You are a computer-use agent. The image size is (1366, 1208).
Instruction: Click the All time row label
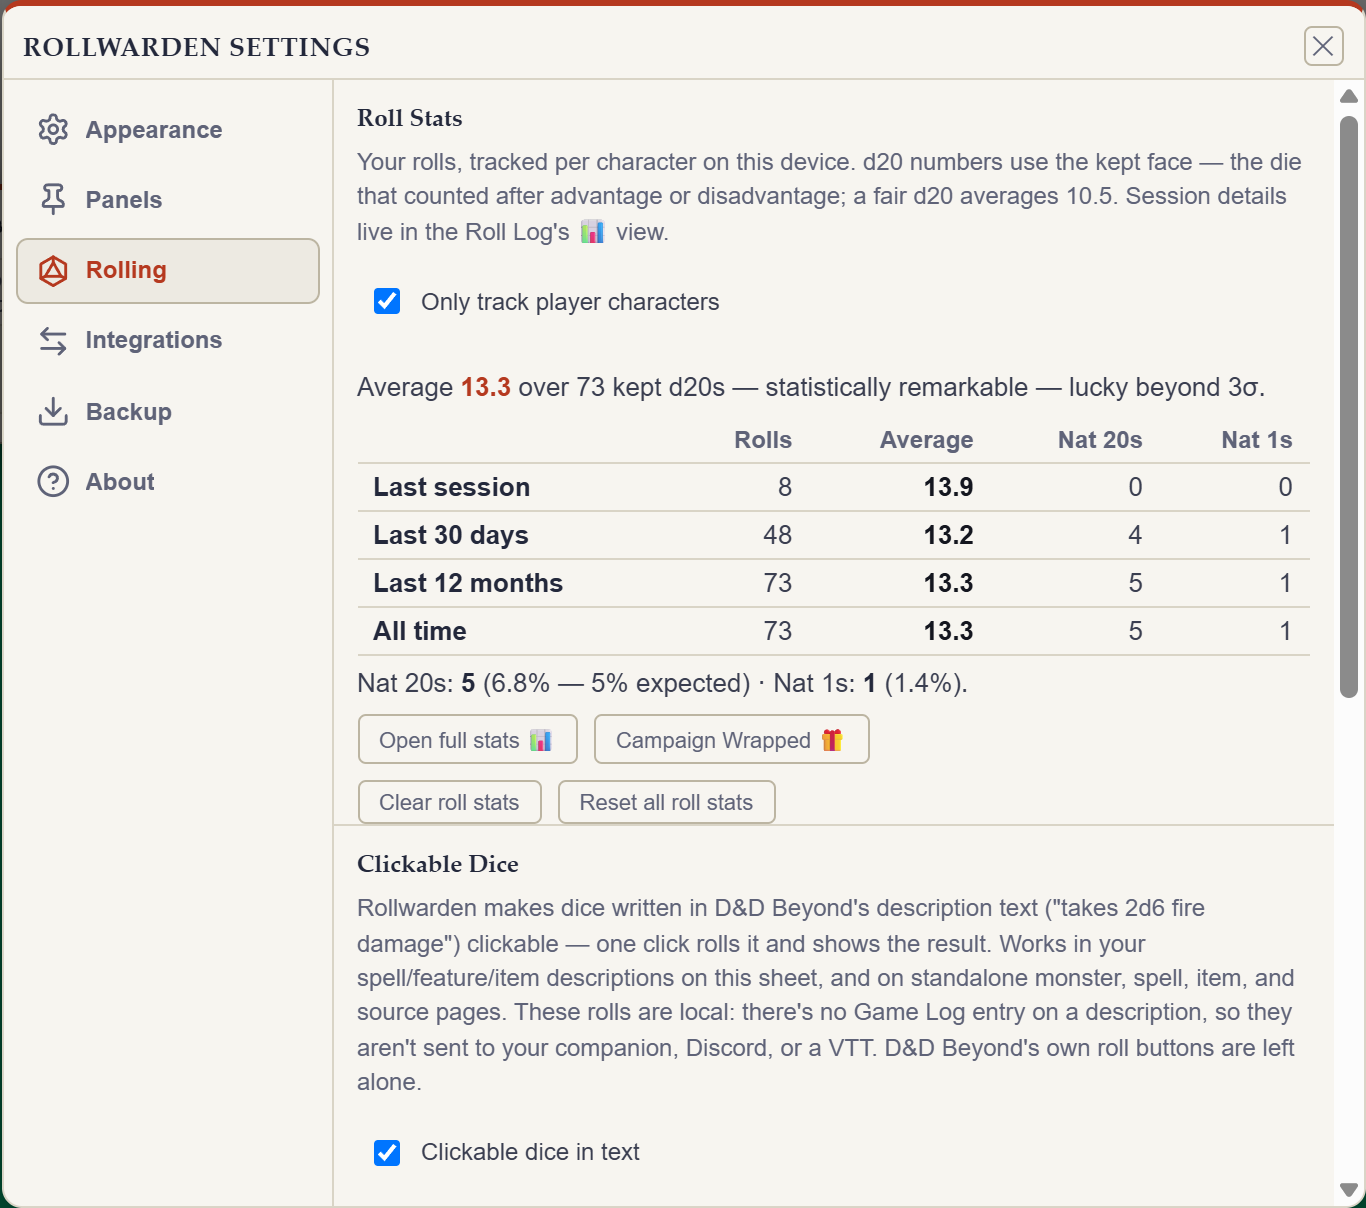pos(420,631)
